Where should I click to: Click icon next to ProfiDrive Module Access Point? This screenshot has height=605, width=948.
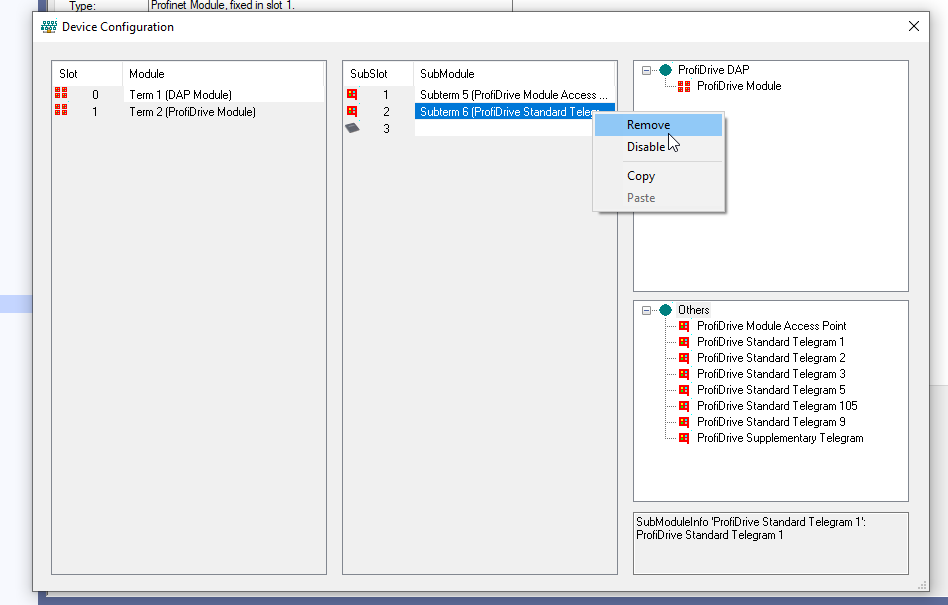pos(684,326)
